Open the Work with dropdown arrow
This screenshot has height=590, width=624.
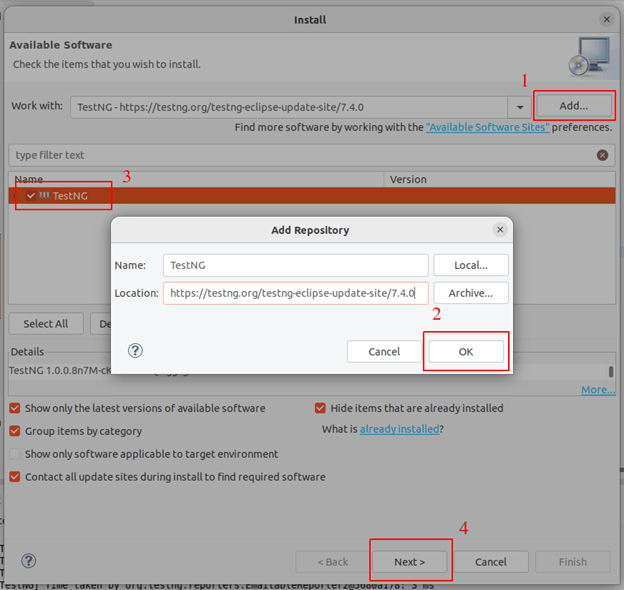coord(520,107)
